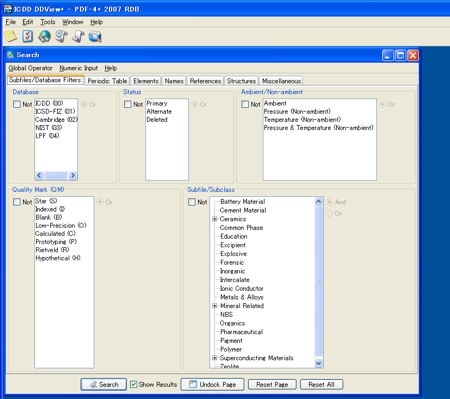Expand the Mineral Related tree node
The width and height of the screenshot is (450, 399).
point(215,306)
